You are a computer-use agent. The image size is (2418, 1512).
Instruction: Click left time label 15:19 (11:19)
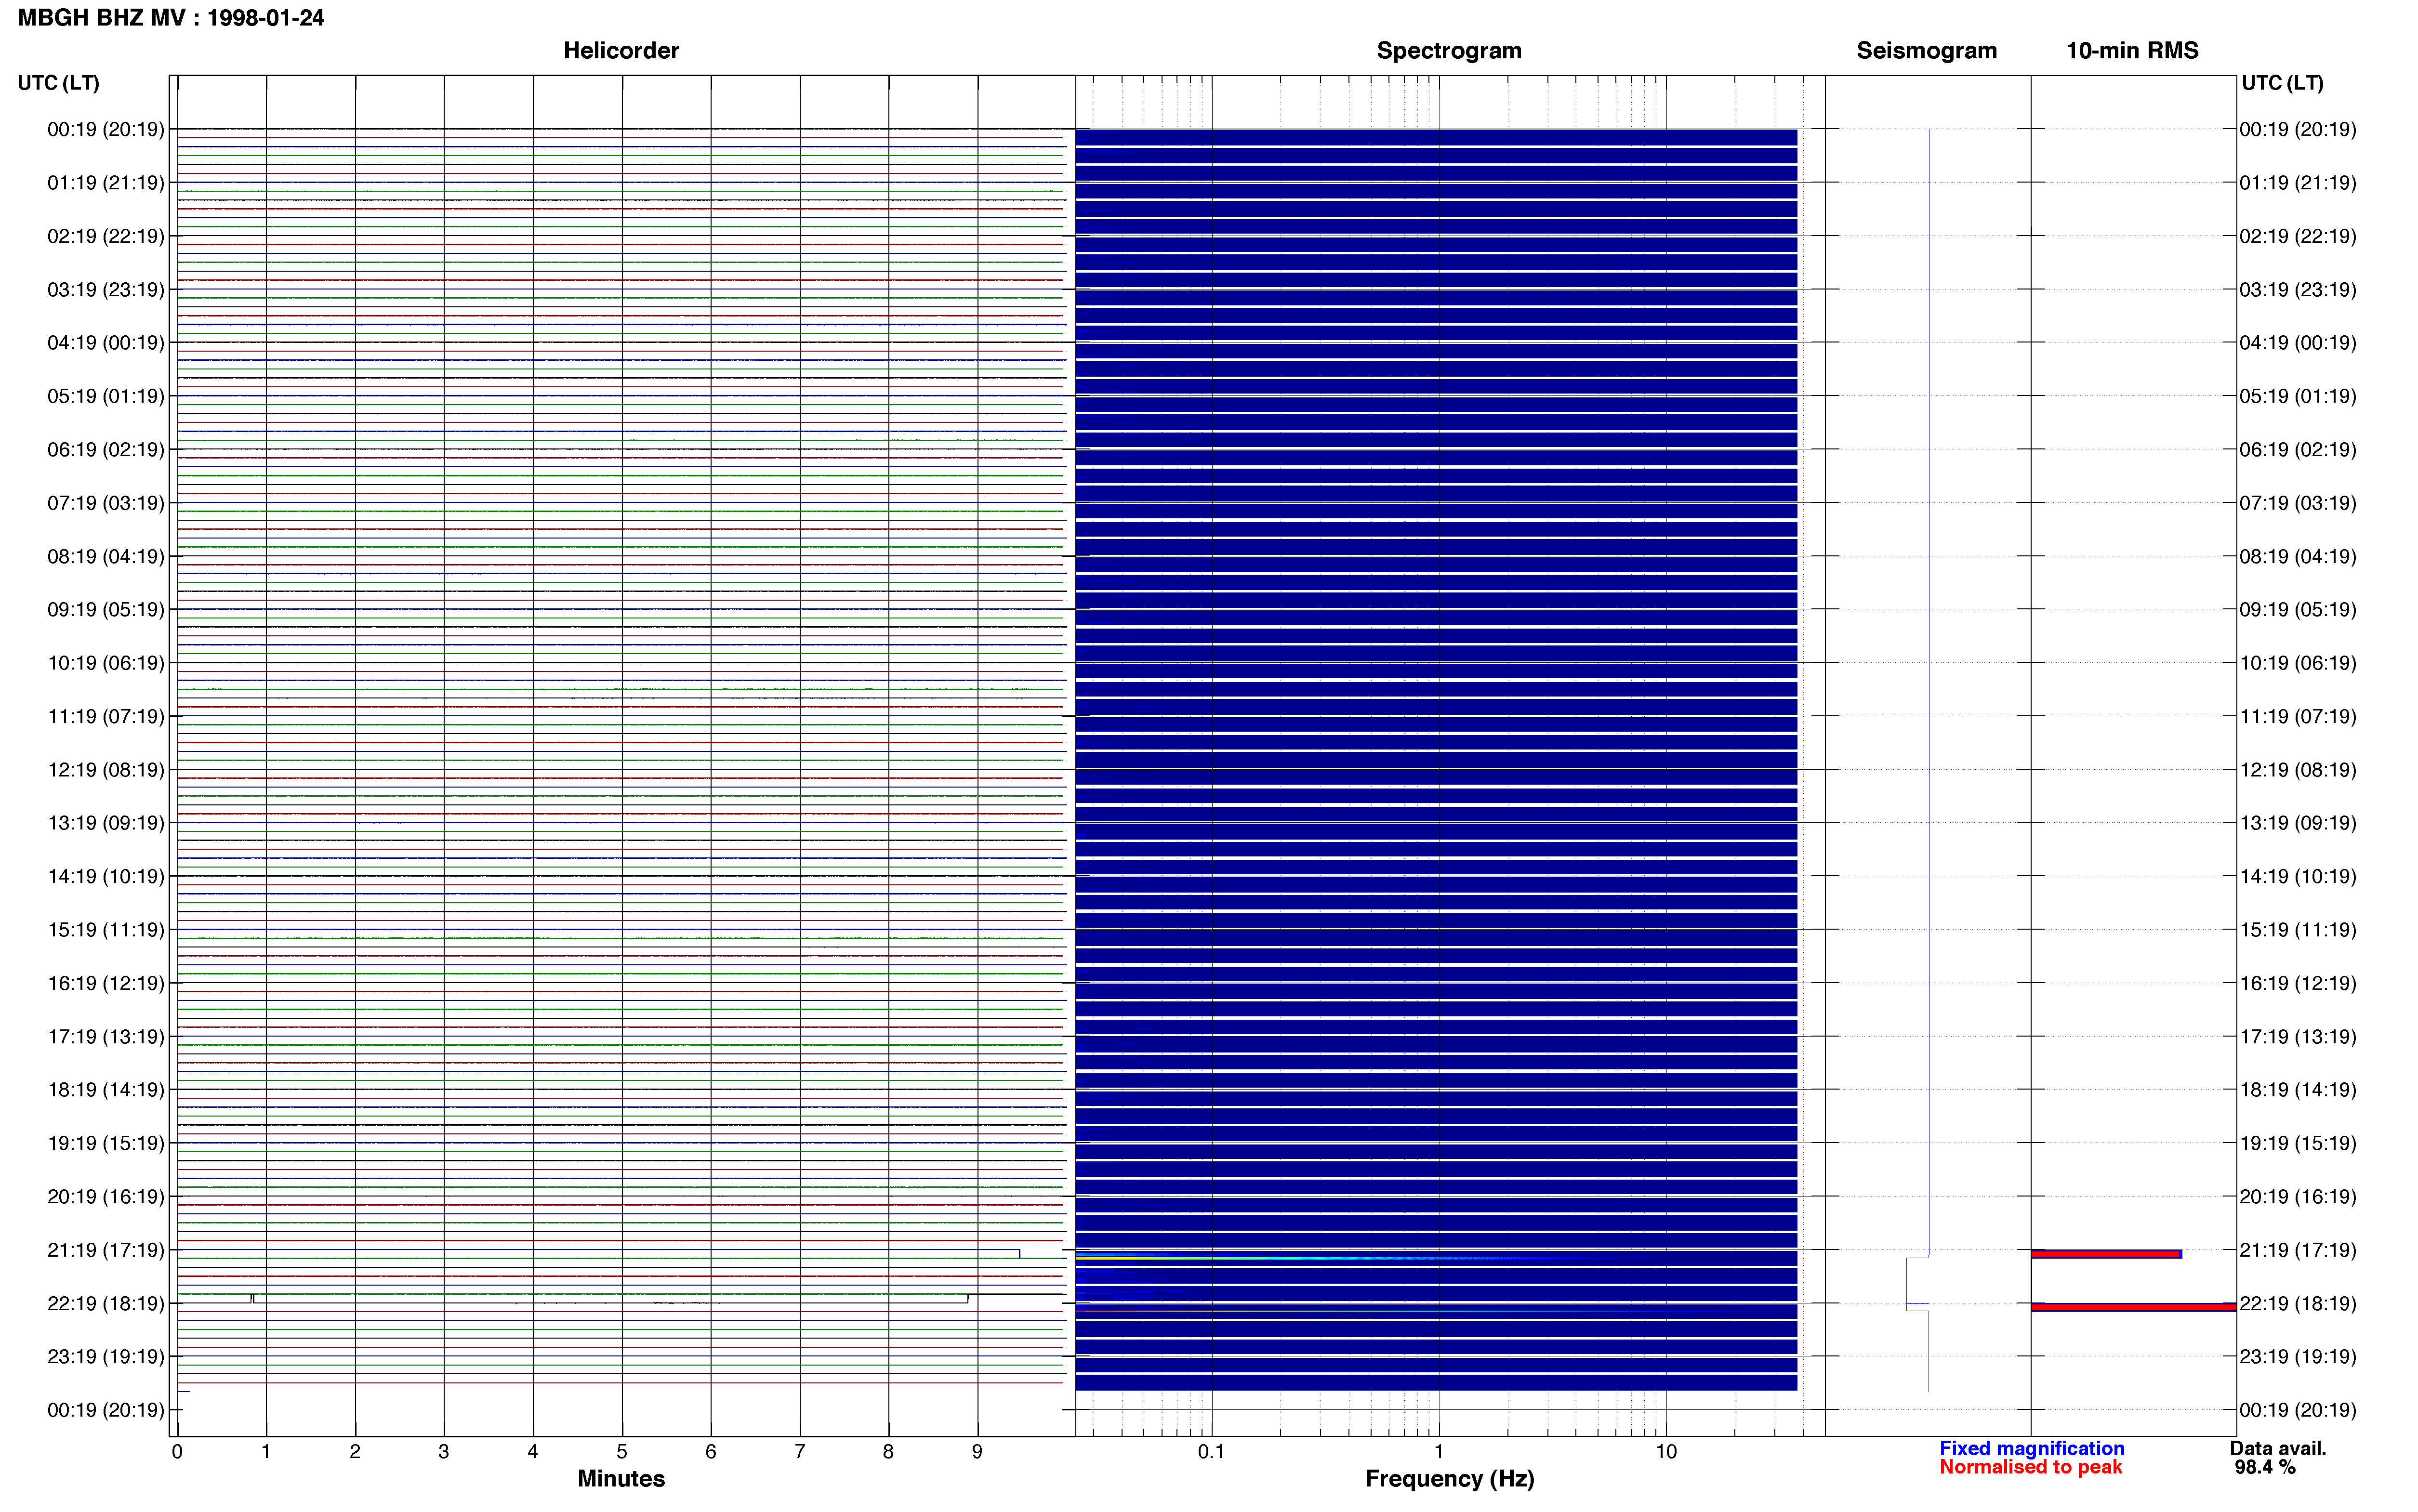[106, 930]
